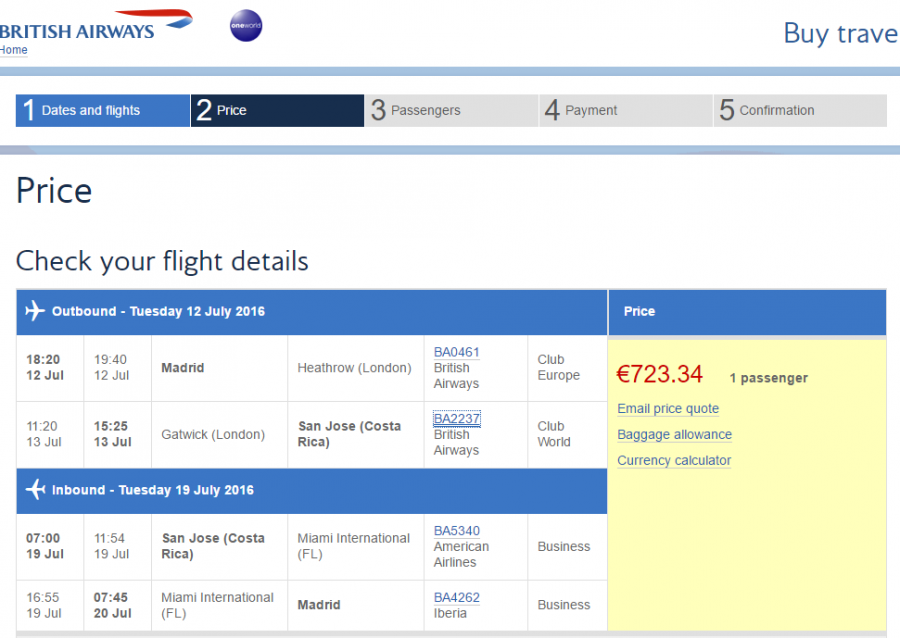Open flight BA5340 details link
The image size is (900, 638).
click(457, 531)
